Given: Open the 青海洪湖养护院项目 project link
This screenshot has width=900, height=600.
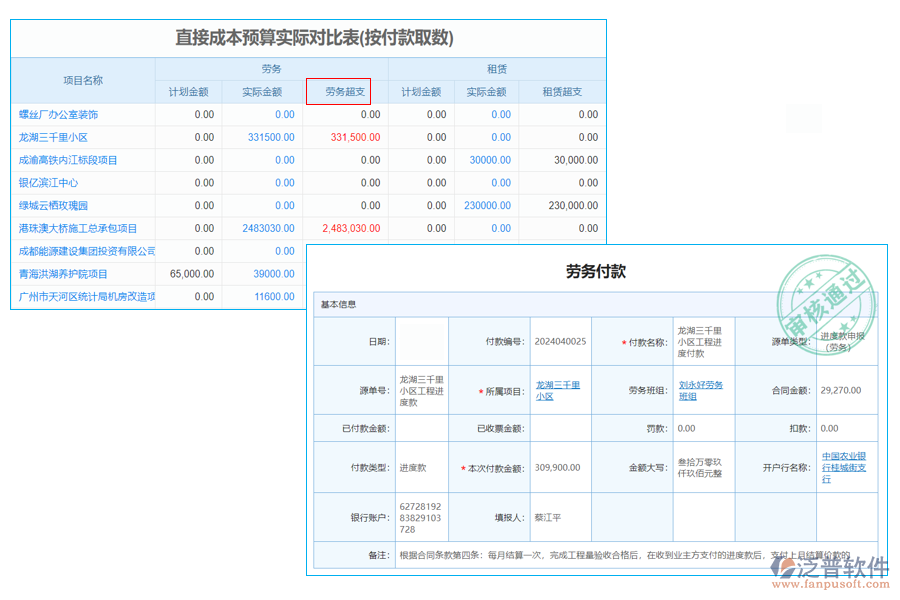Looking at the screenshot, I should click(x=61, y=273).
